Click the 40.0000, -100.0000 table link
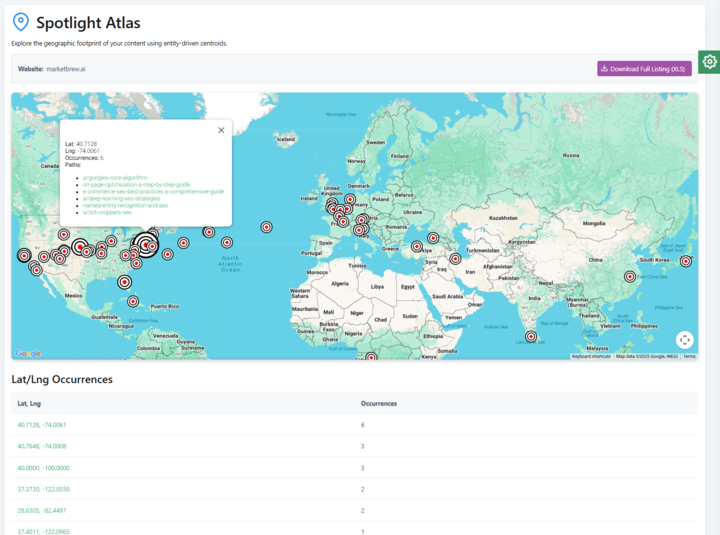This screenshot has height=535, width=720. [44, 468]
